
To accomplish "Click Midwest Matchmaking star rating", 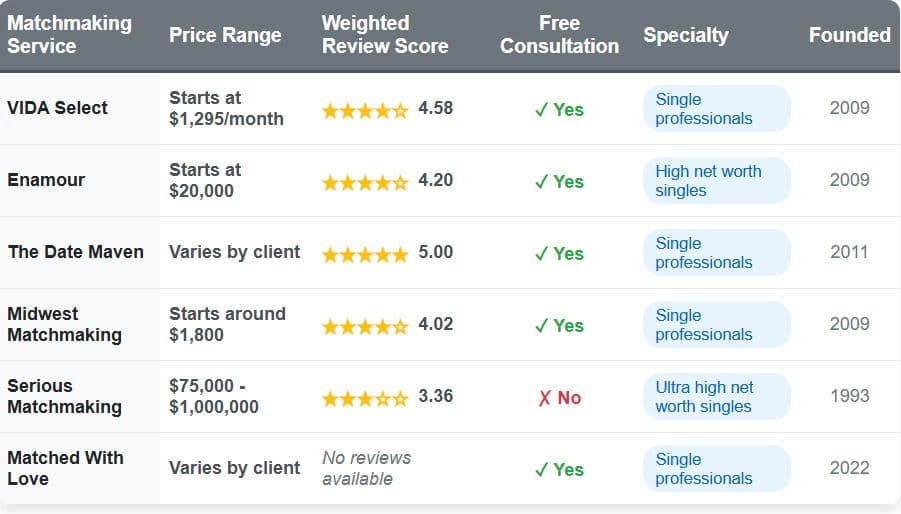I will tap(364, 325).
